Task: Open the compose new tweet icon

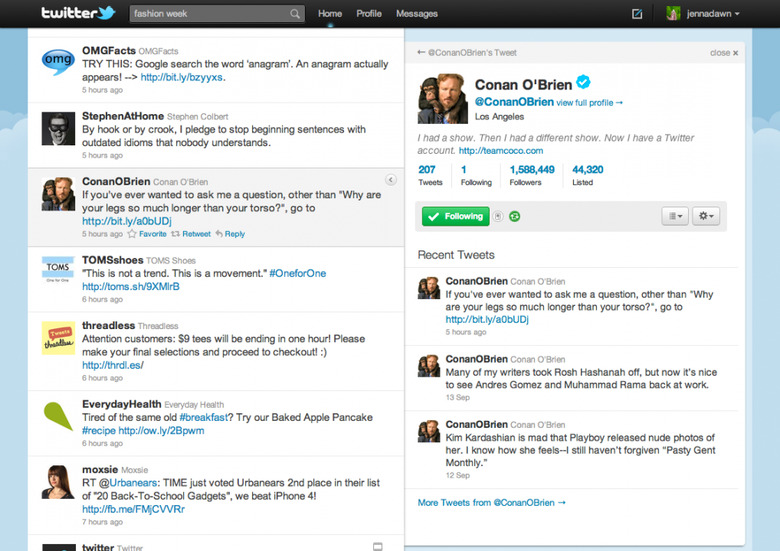Action: pyautogui.click(x=637, y=14)
